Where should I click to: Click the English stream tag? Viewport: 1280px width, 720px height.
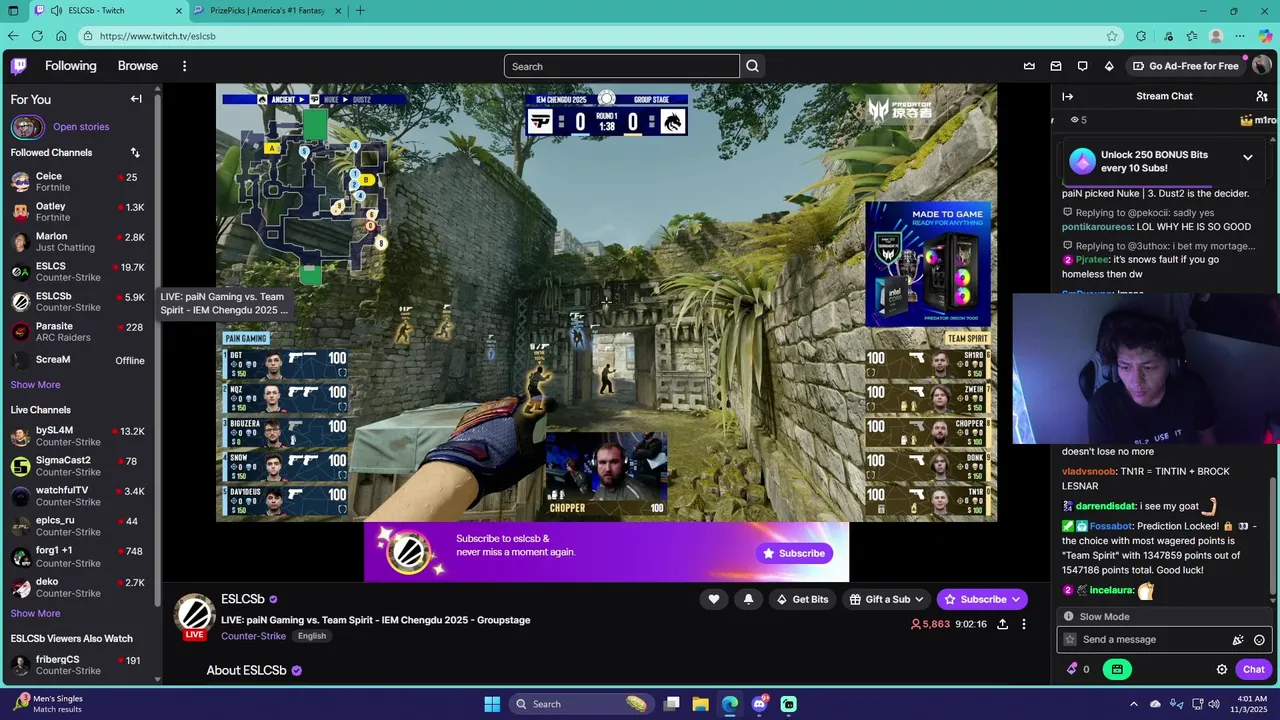pyautogui.click(x=312, y=636)
